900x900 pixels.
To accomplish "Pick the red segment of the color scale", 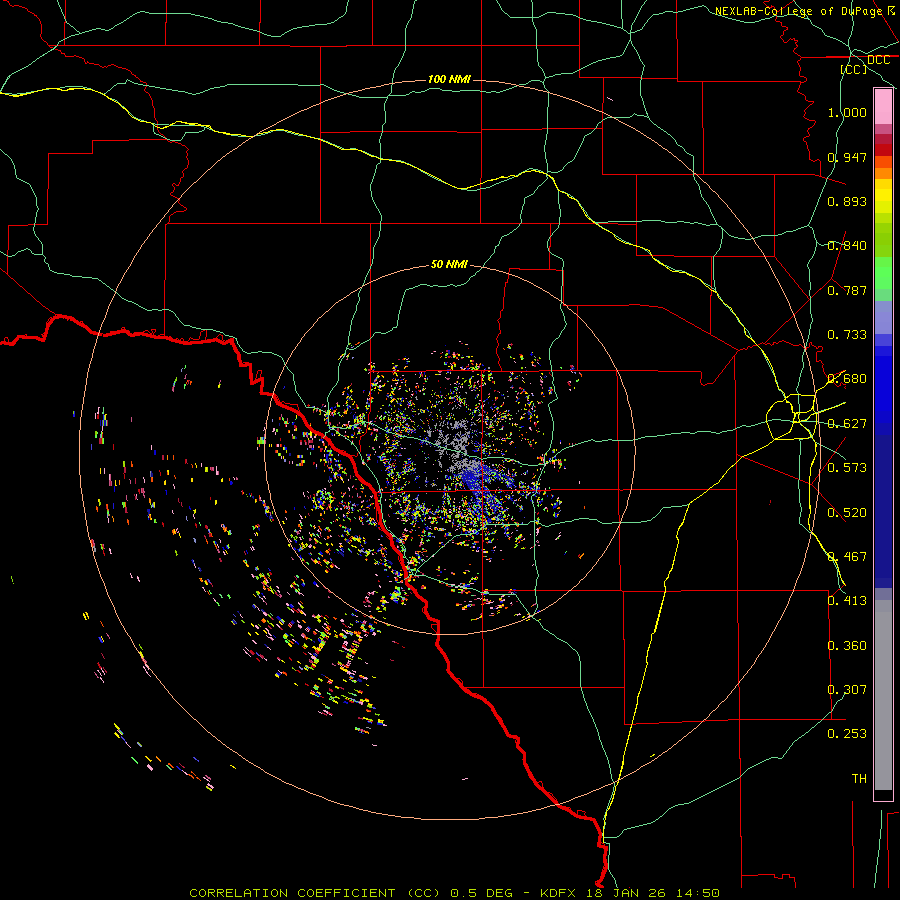I will tap(883, 150).
